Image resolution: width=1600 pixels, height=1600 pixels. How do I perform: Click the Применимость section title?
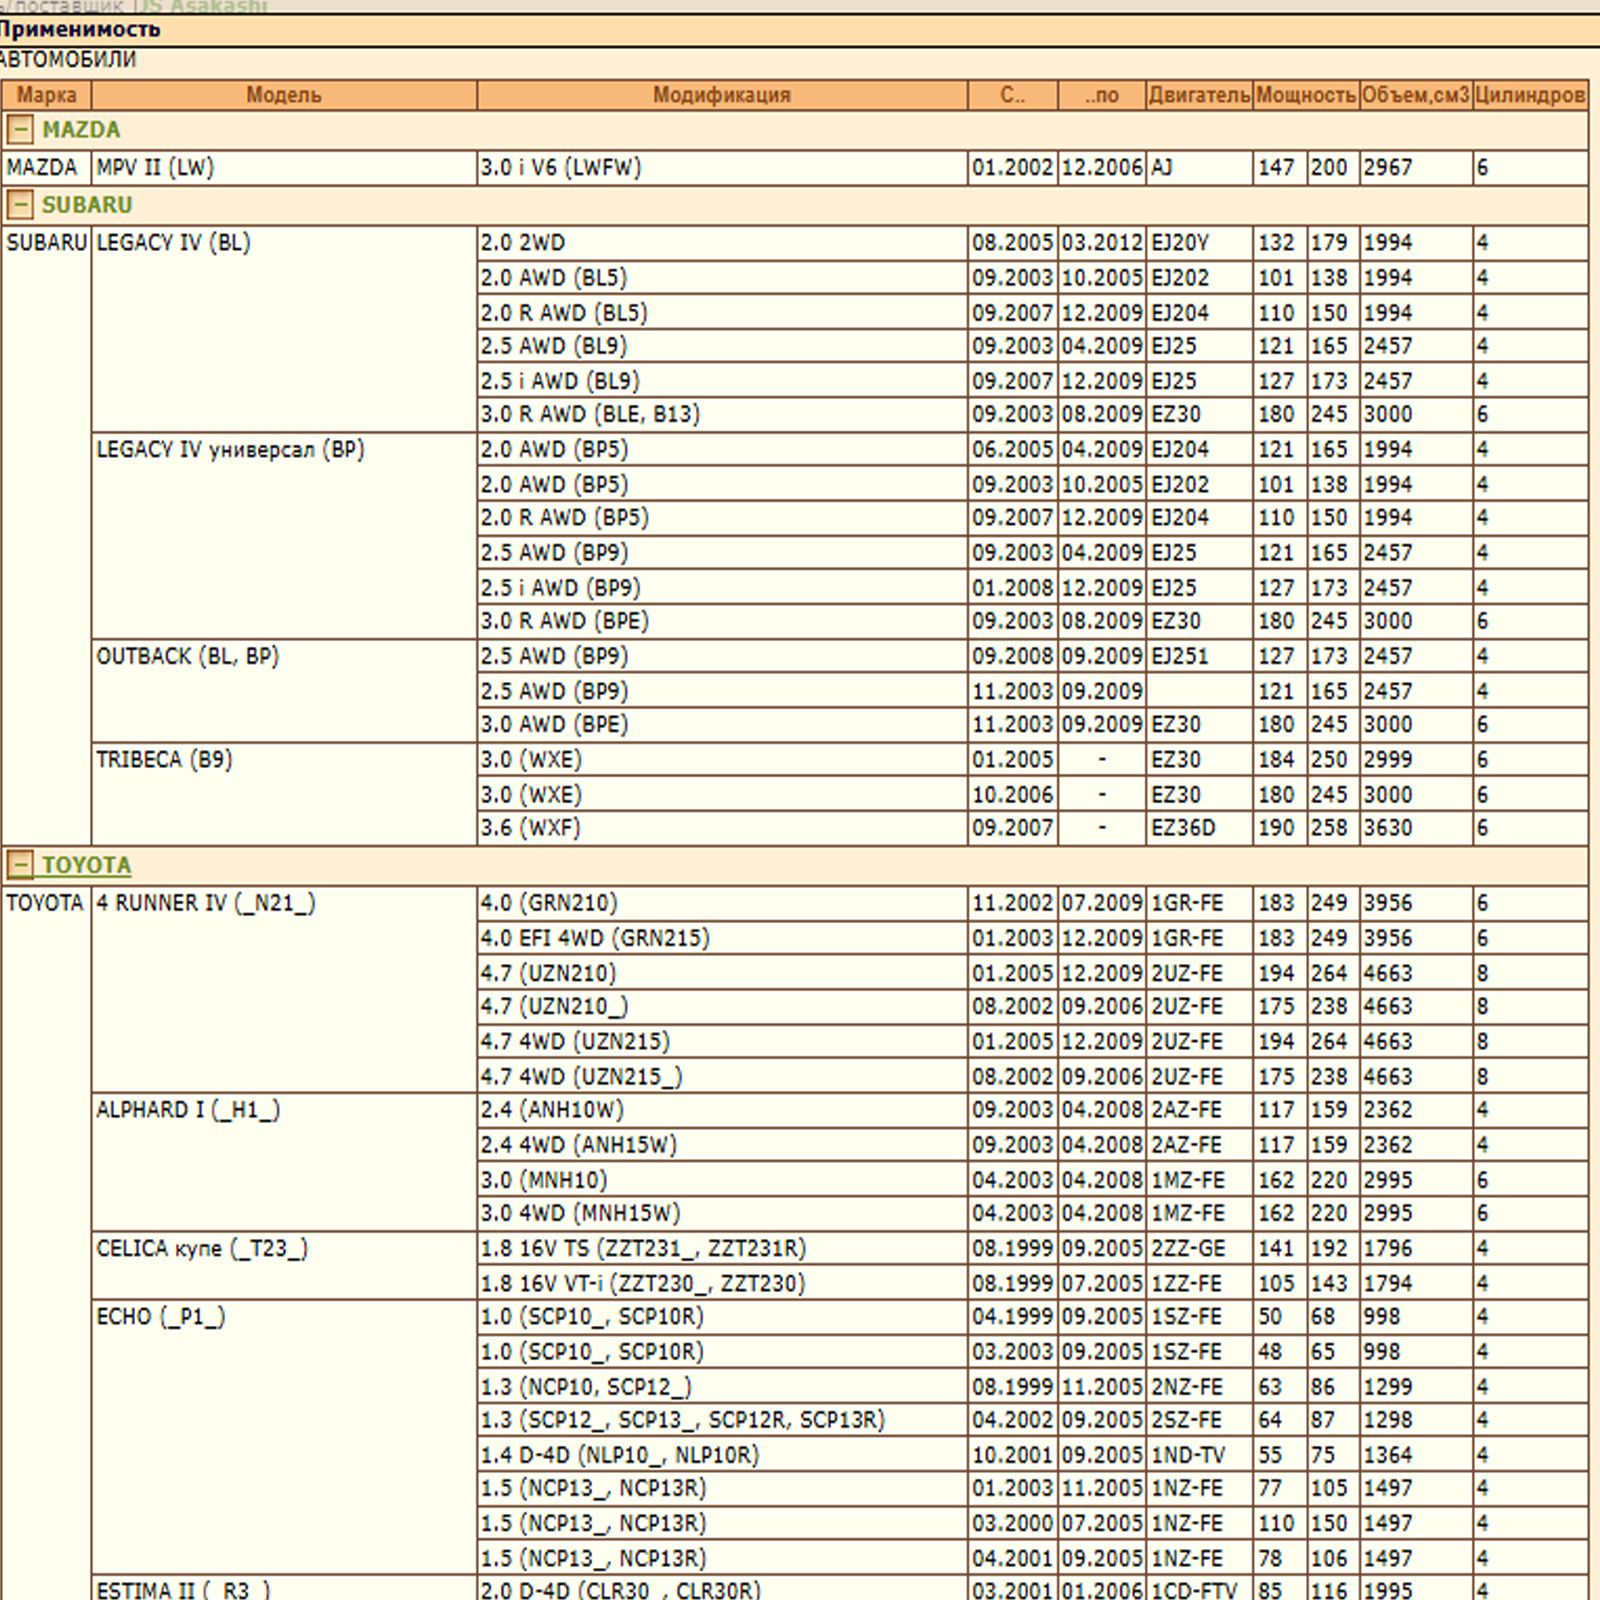click(80, 29)
